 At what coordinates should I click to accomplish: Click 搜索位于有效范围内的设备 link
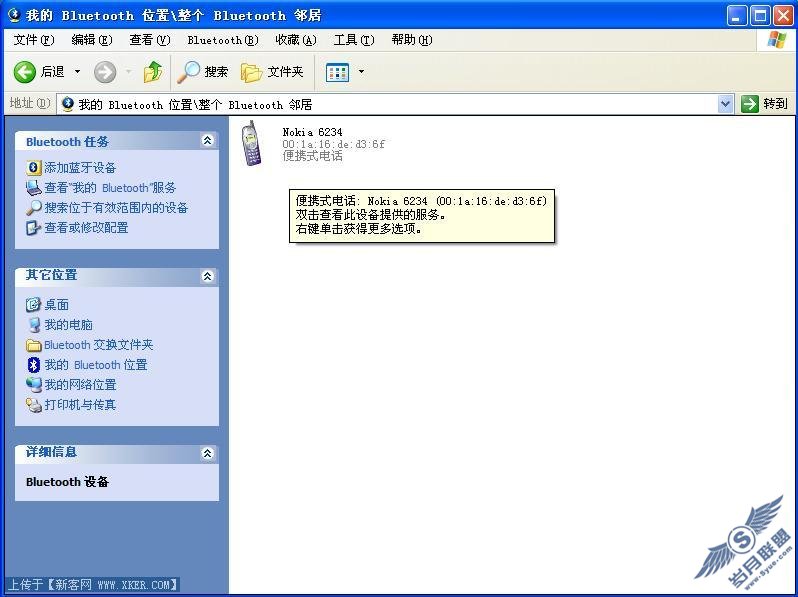(117, 208)
